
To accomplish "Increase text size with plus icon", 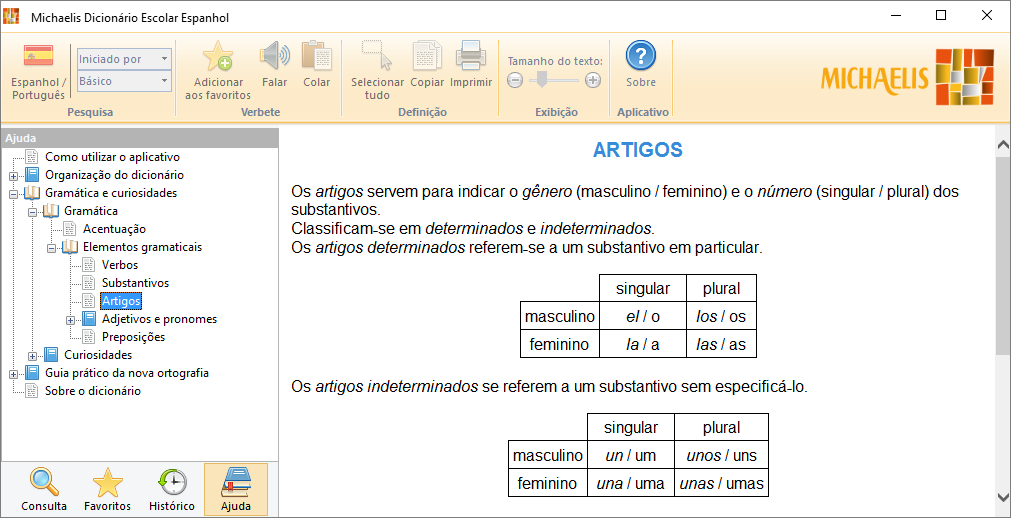I will 593,81.
